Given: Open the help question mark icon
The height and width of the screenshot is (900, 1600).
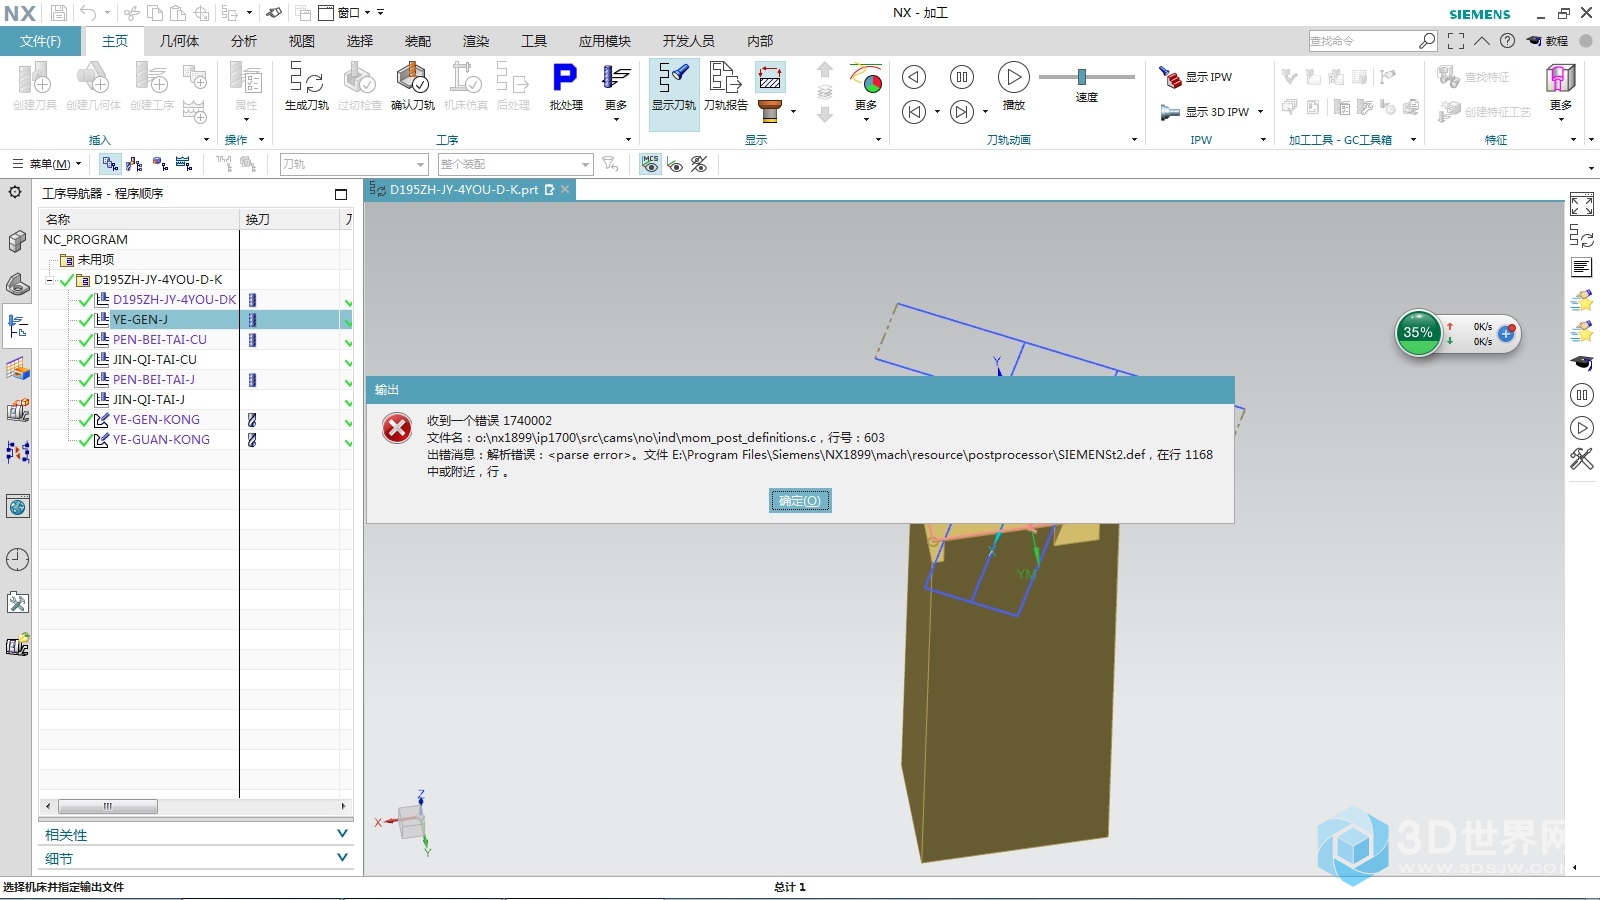Looking at the screenshot, I should (1507, 41).
